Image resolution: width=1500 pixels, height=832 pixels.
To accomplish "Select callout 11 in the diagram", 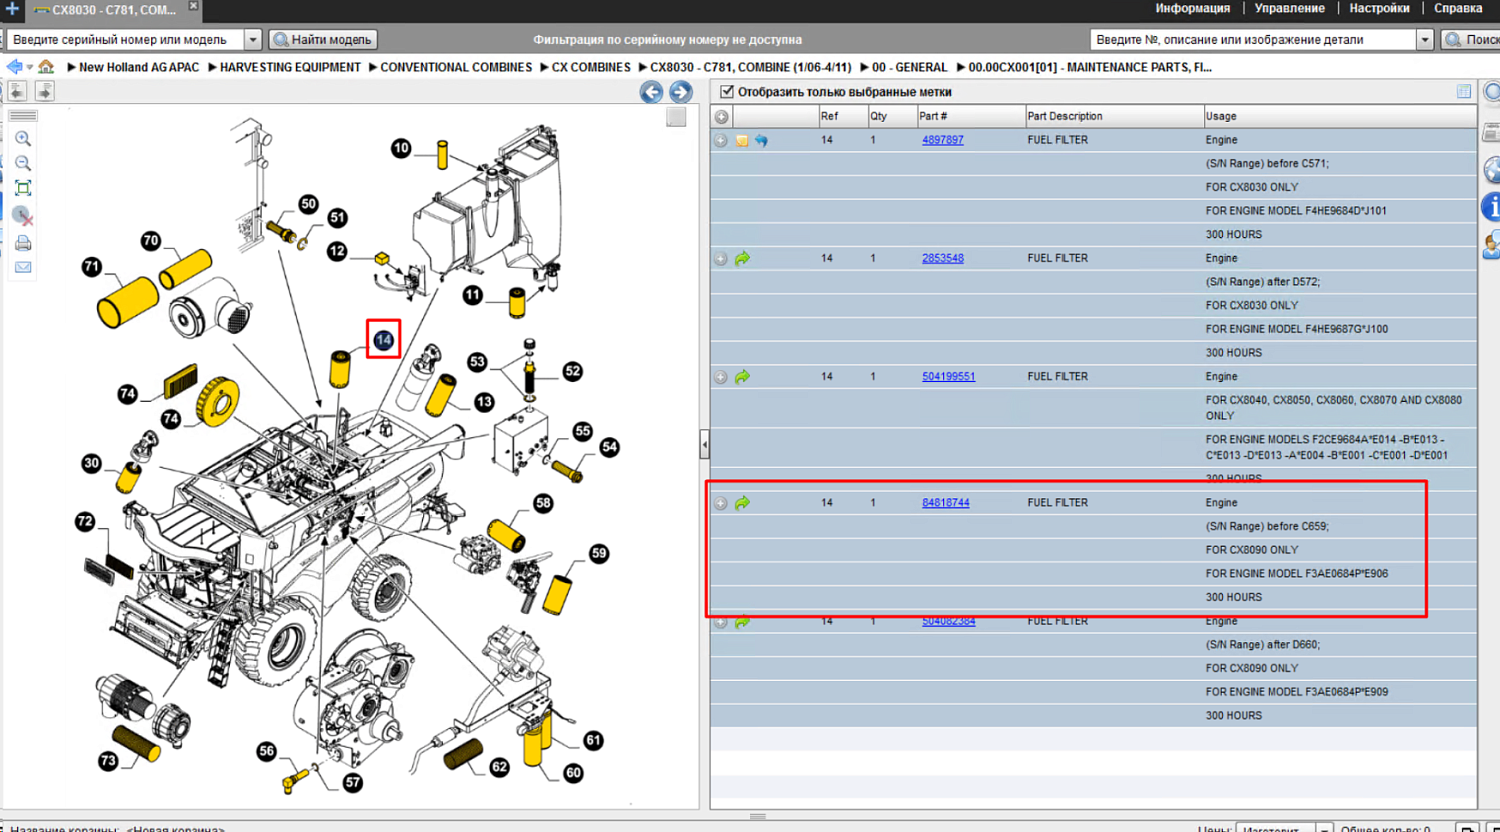I will coord(473,295).
